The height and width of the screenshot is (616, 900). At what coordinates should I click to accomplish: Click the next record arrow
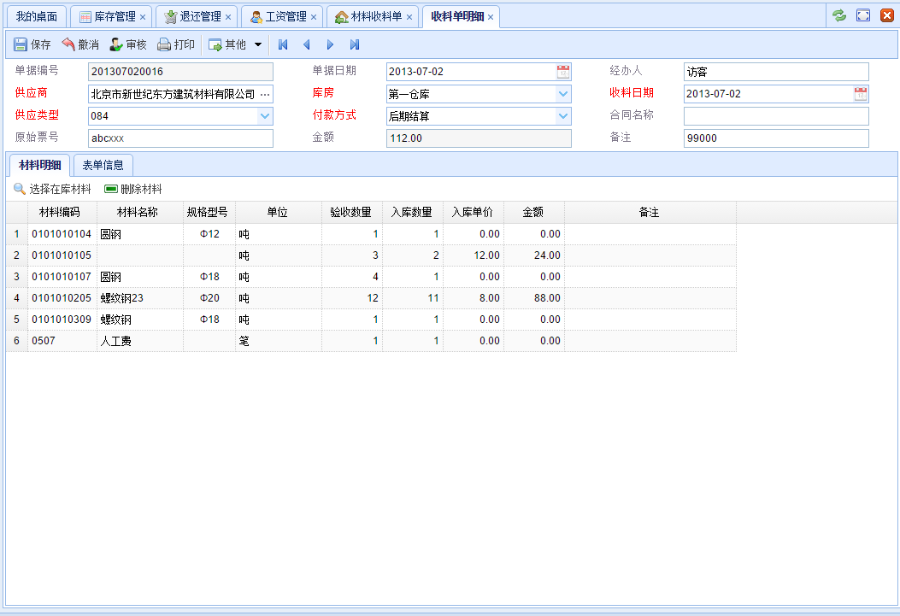point(330,44)
